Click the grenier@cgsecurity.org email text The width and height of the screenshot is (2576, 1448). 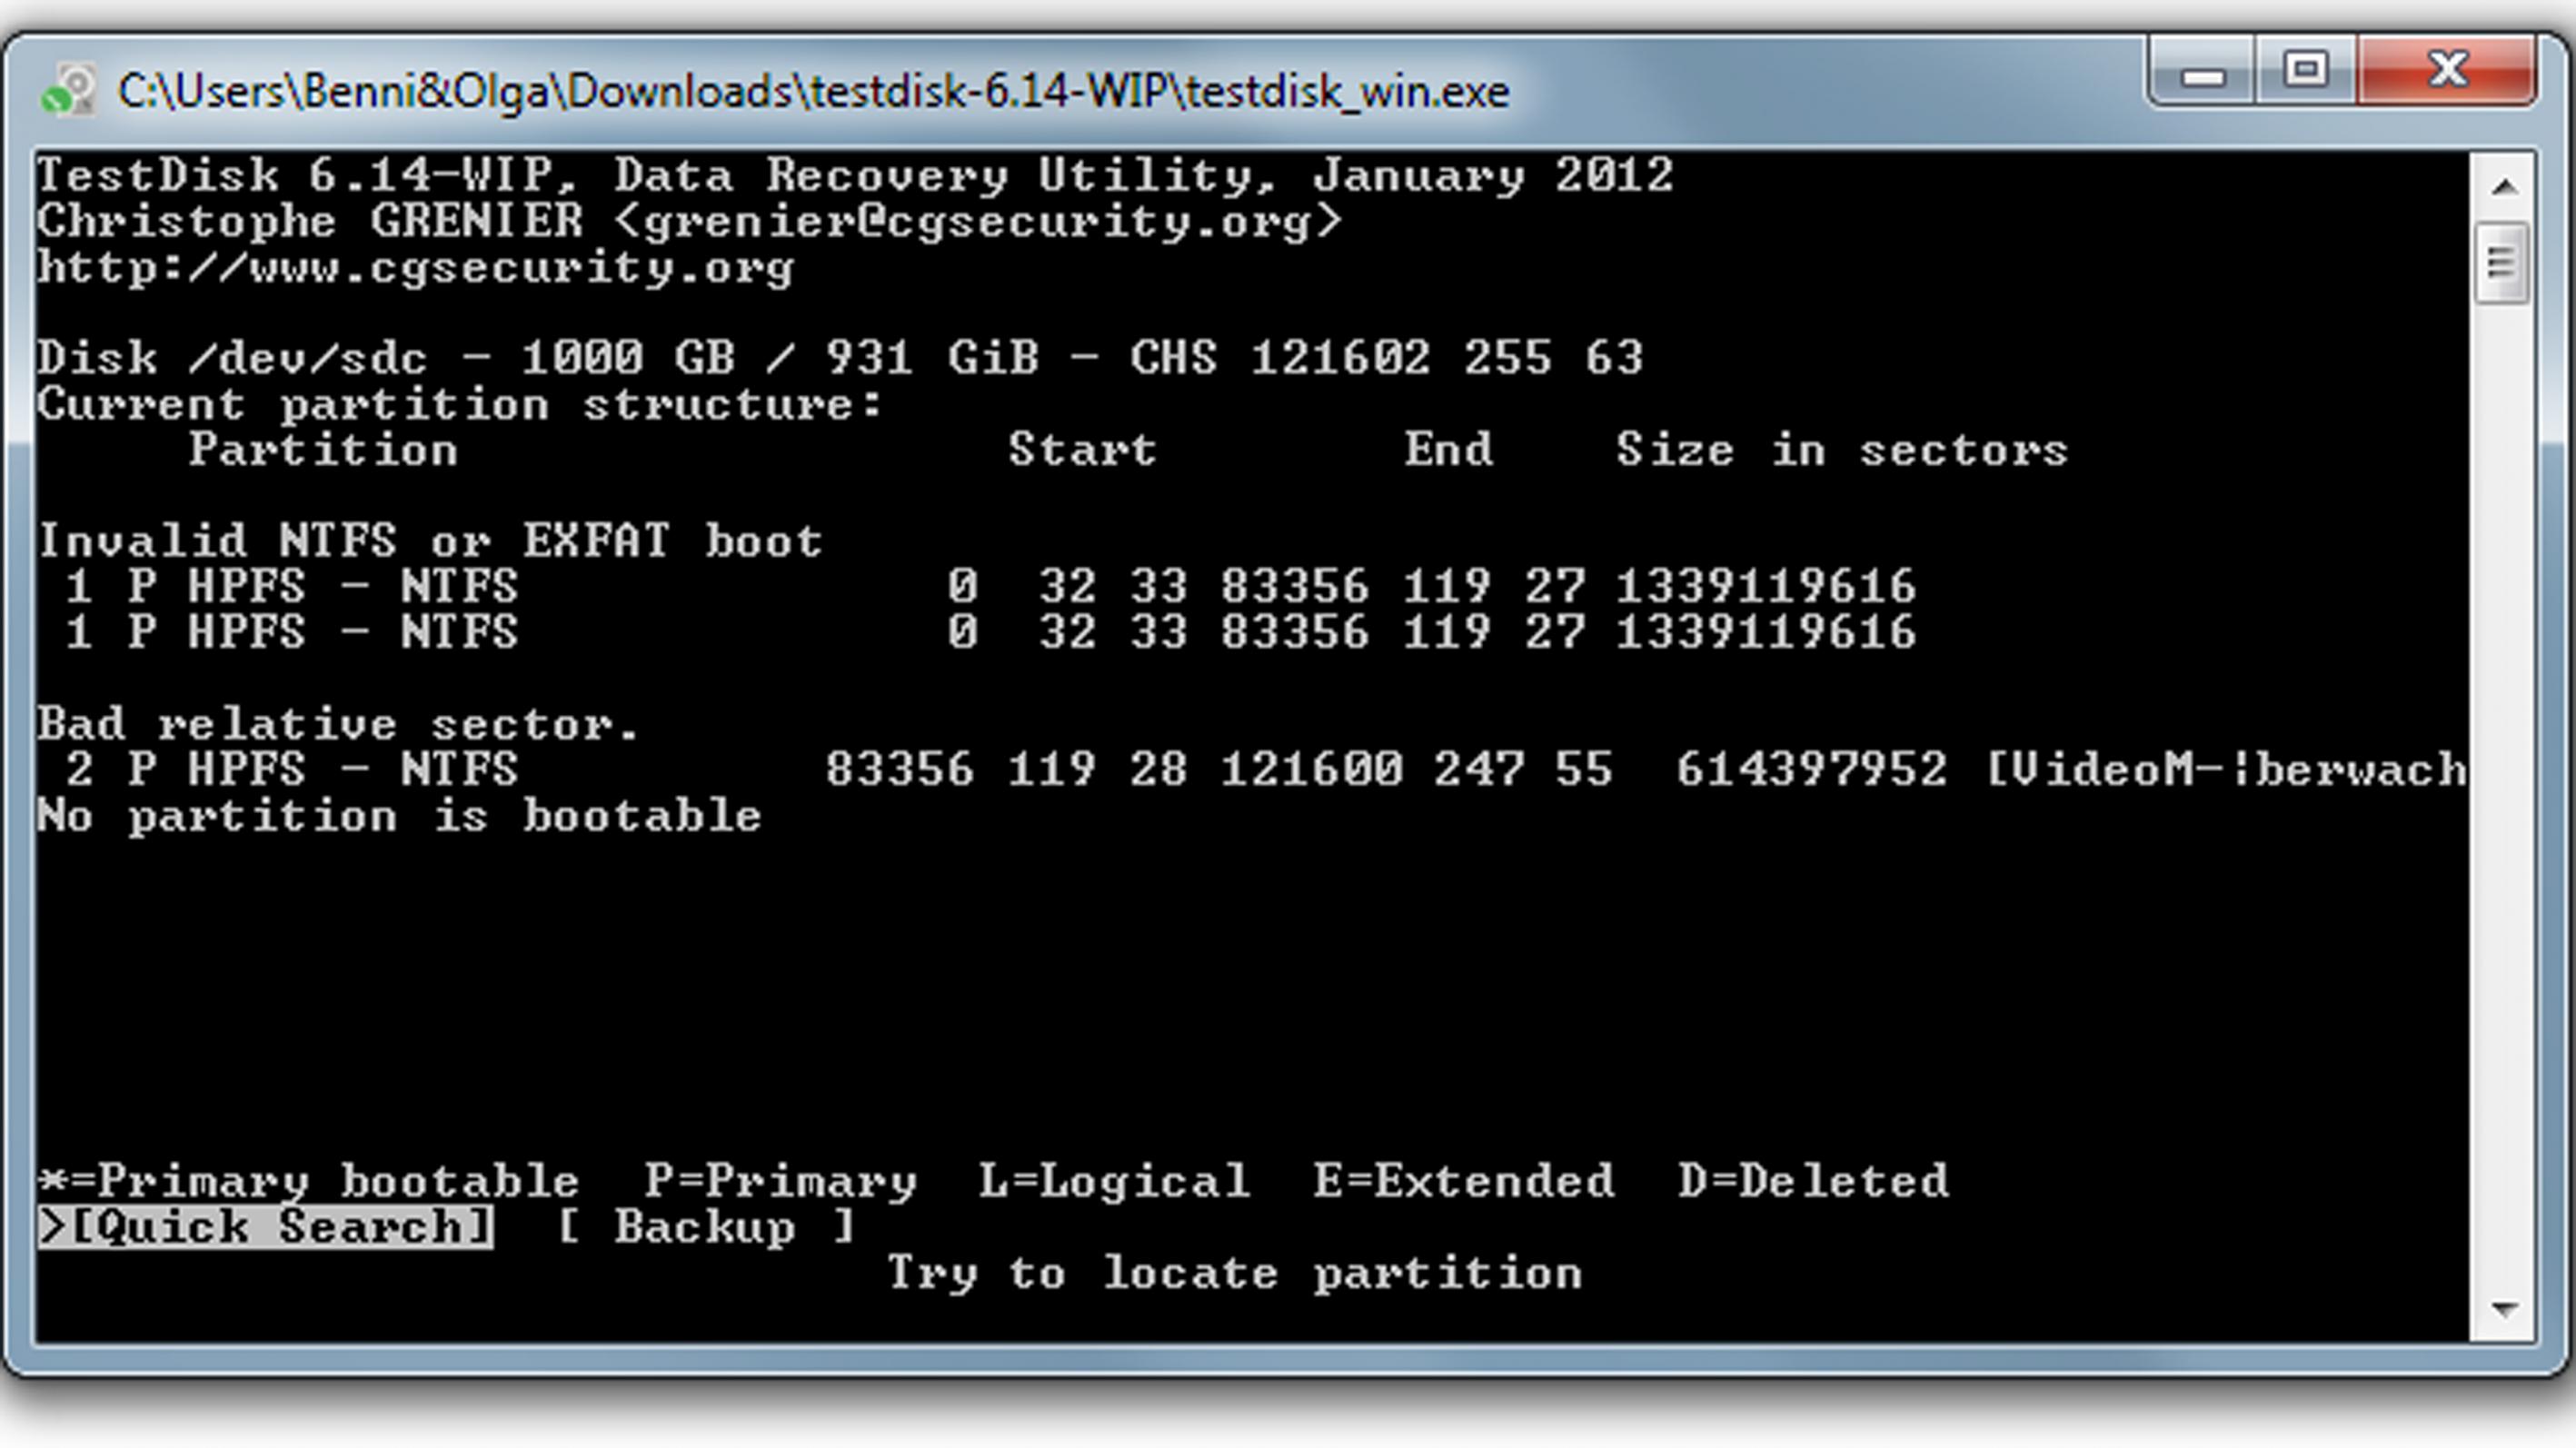point(975,222)
